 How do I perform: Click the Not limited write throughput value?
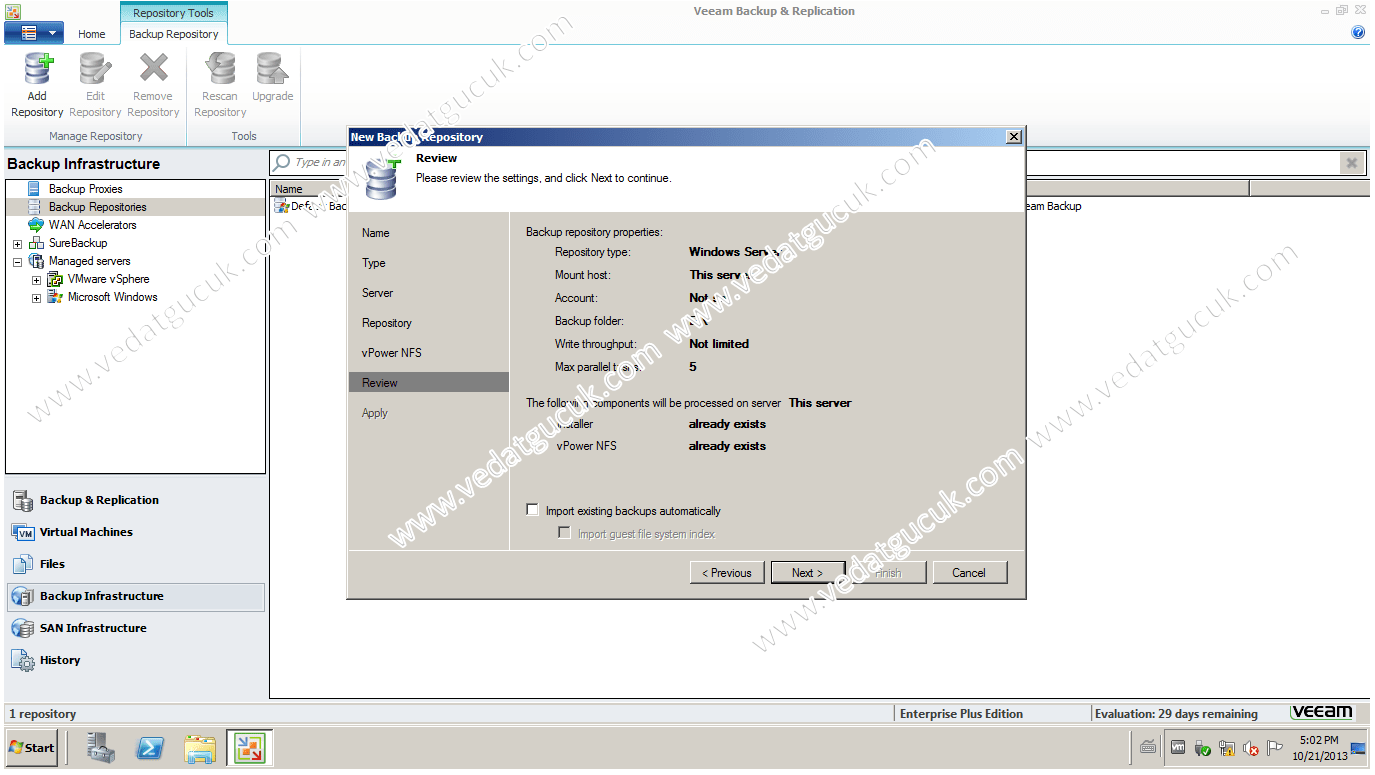pos(719,344)
